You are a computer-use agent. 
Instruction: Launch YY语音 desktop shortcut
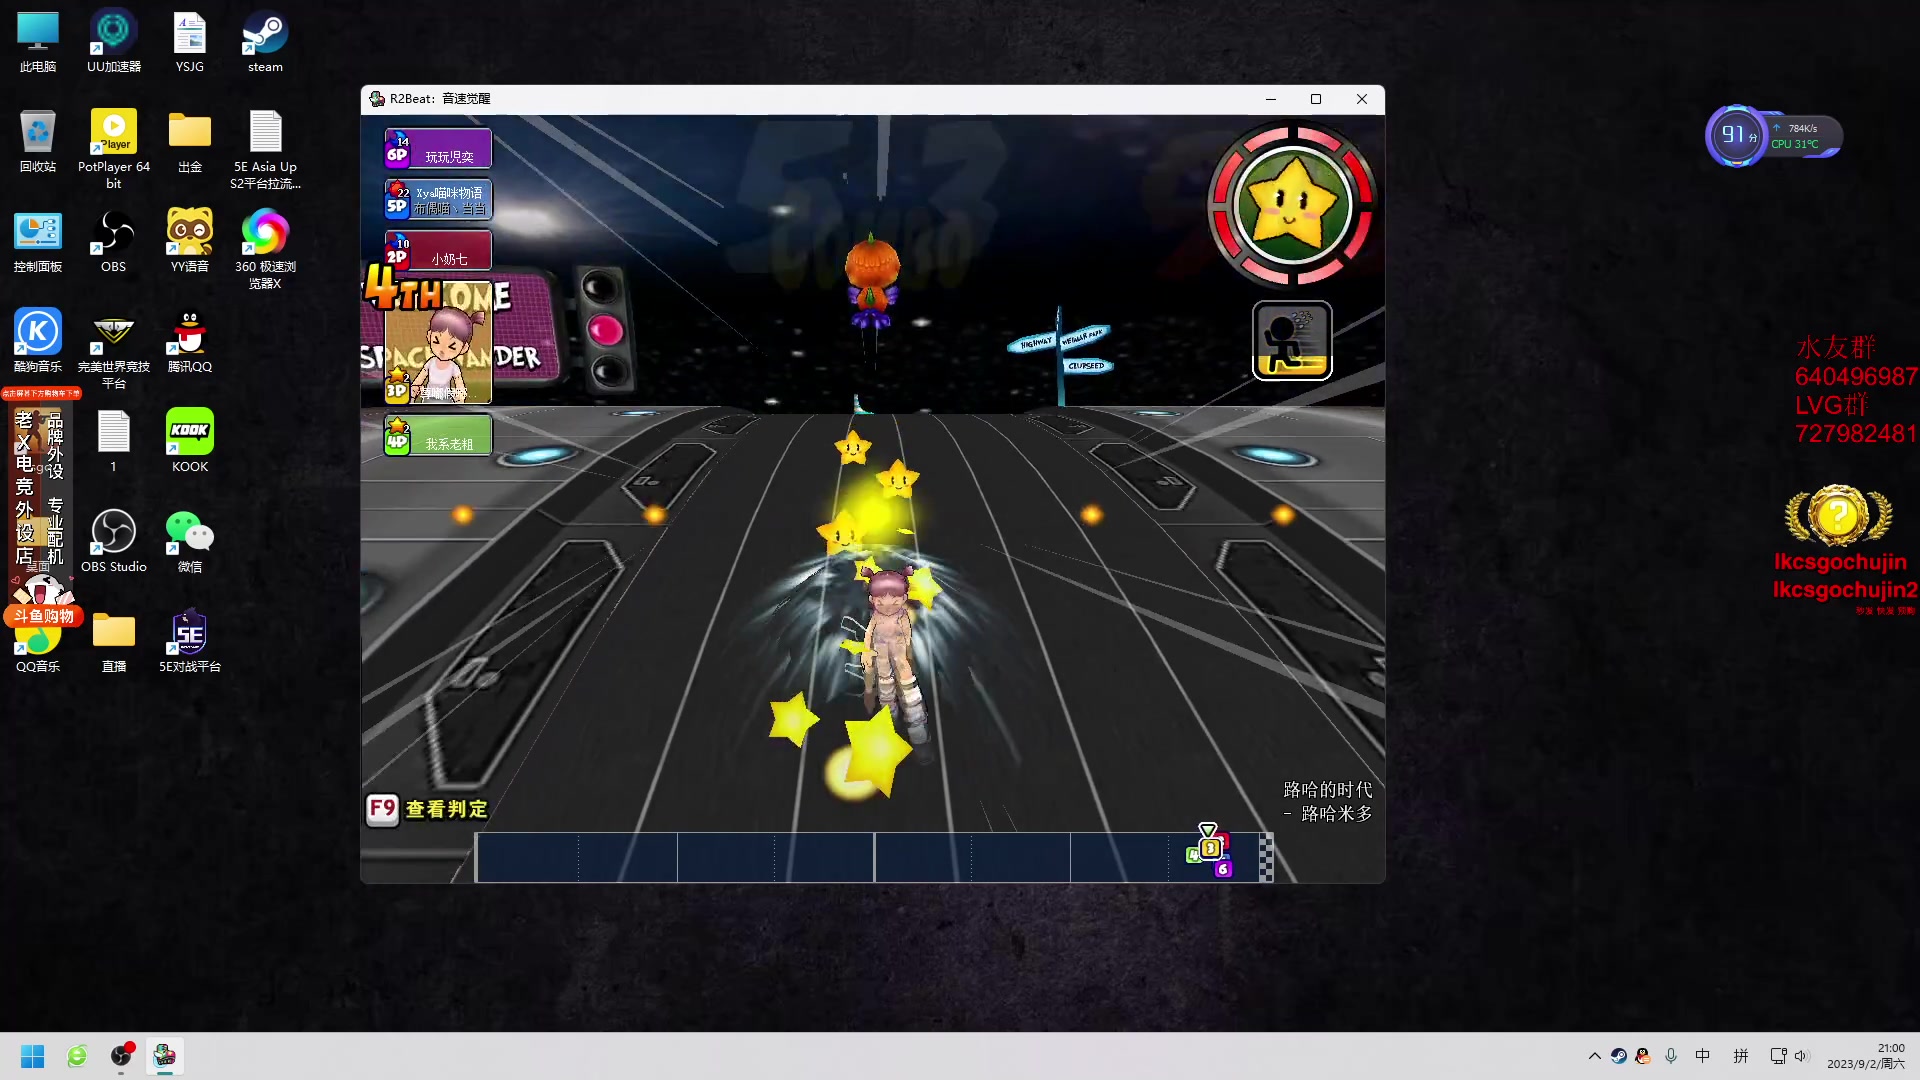pyautogui.click(x=190, y=241)
